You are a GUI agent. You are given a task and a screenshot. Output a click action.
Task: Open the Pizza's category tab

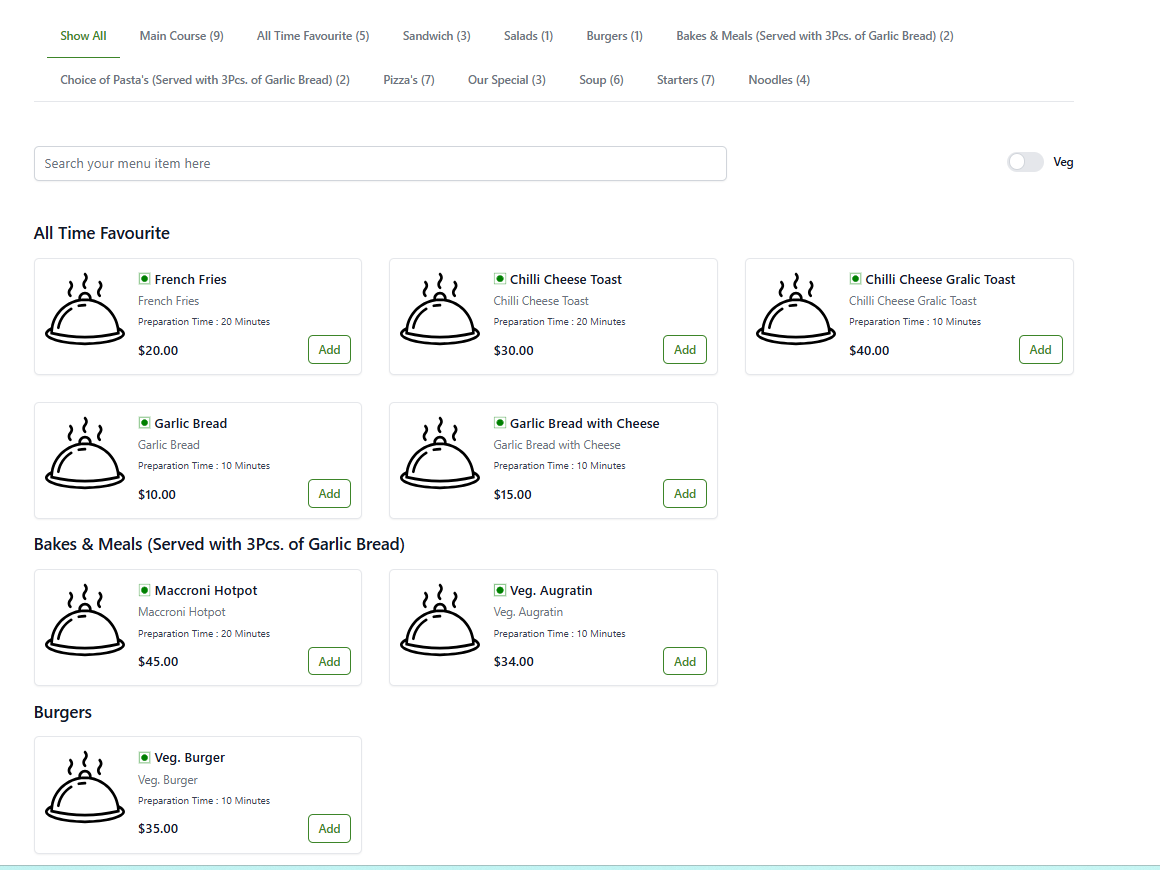click(408, 80)
